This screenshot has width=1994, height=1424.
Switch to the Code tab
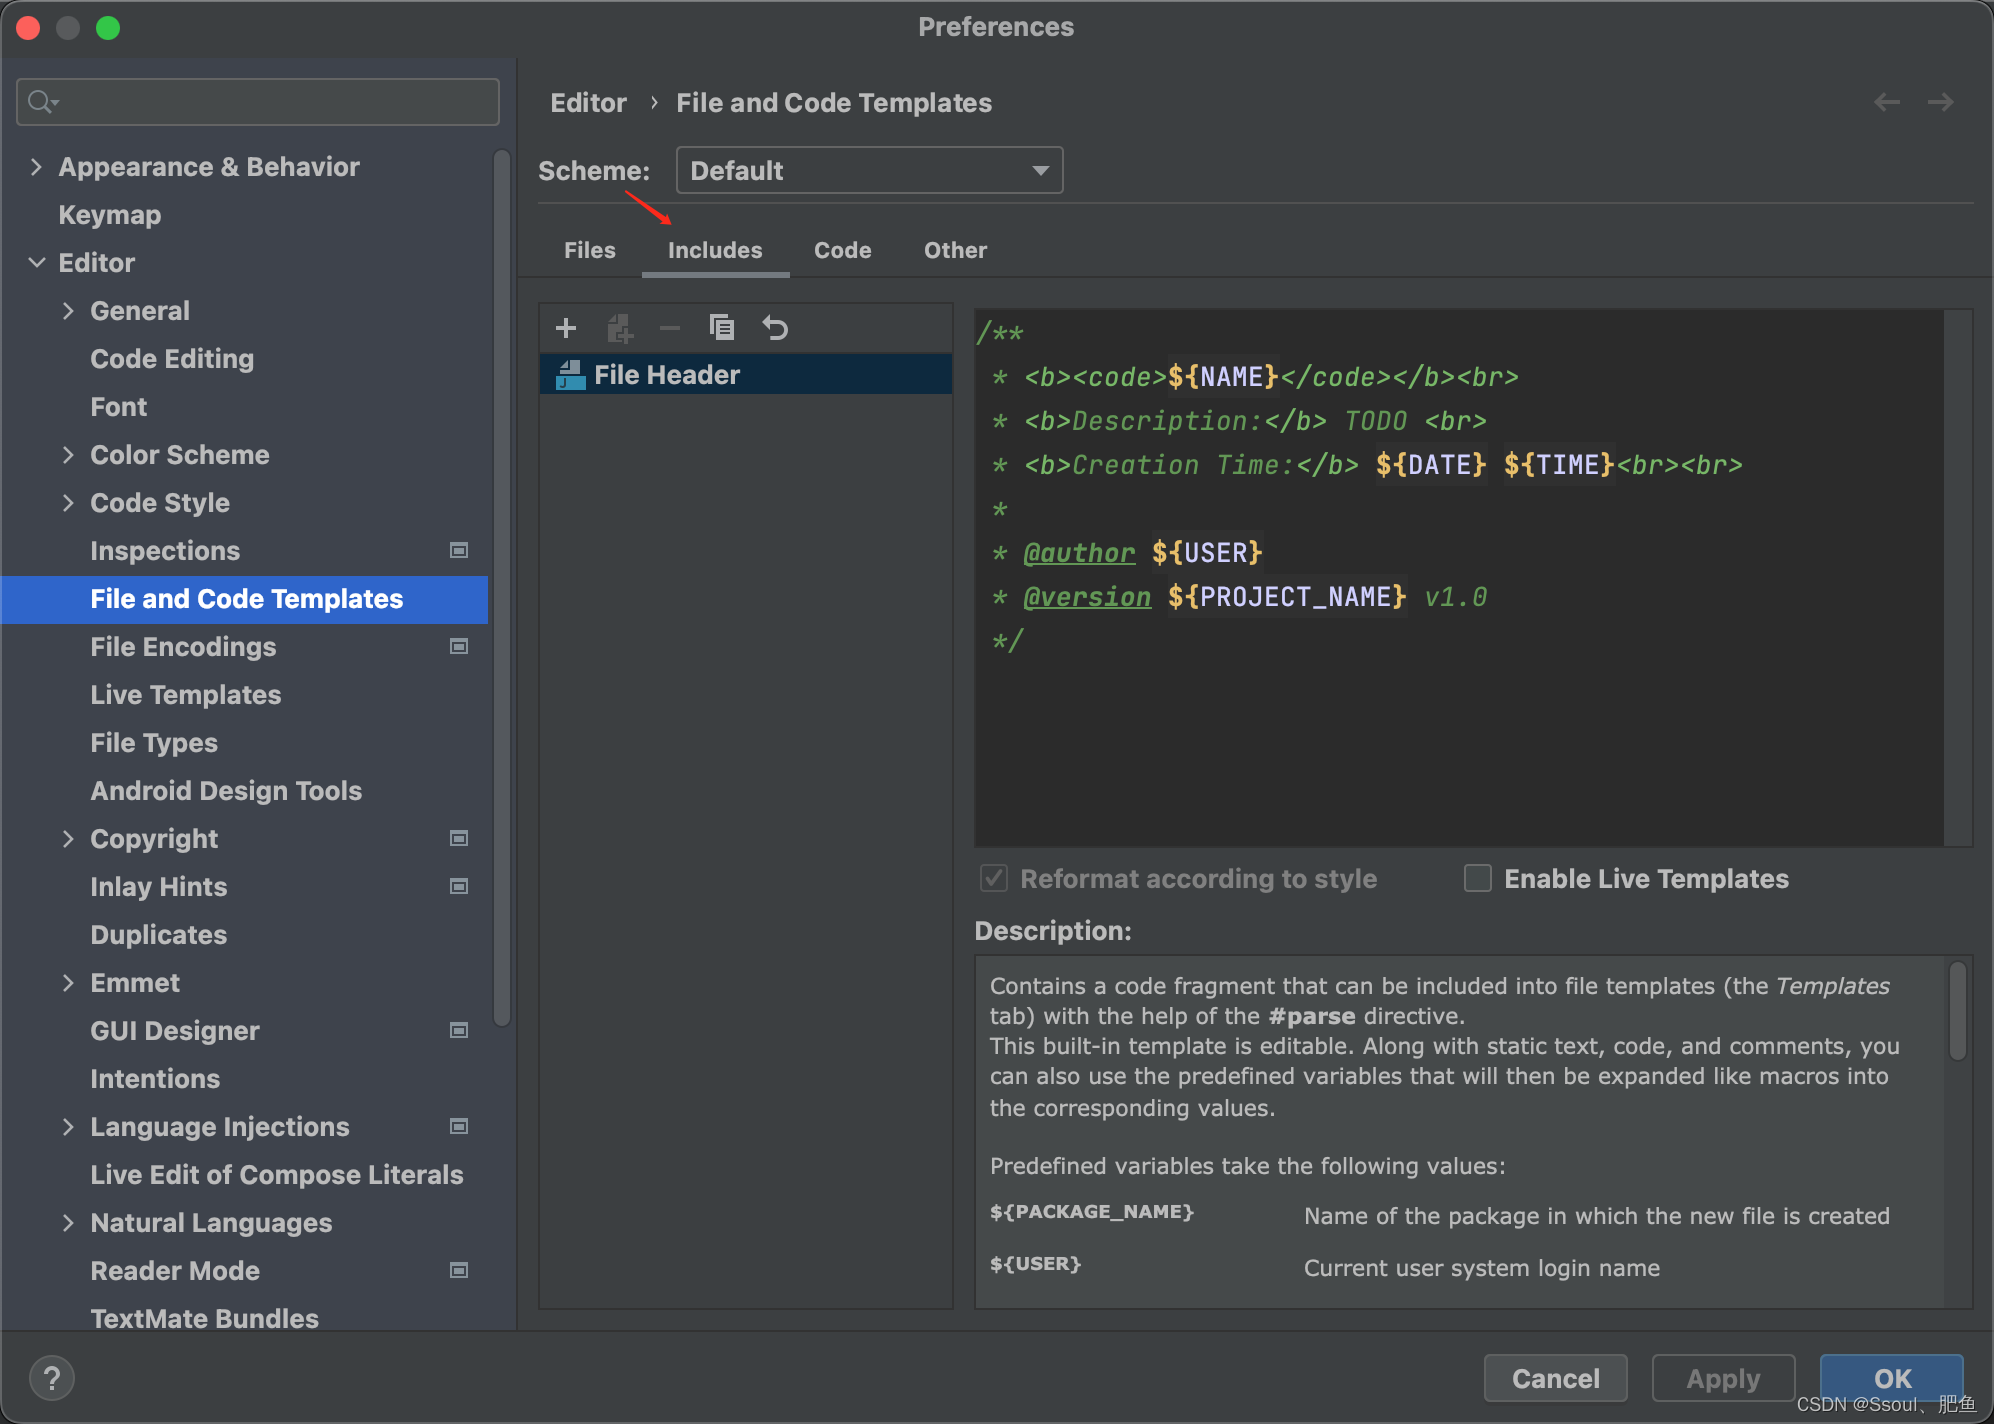[x=842, y=250]
